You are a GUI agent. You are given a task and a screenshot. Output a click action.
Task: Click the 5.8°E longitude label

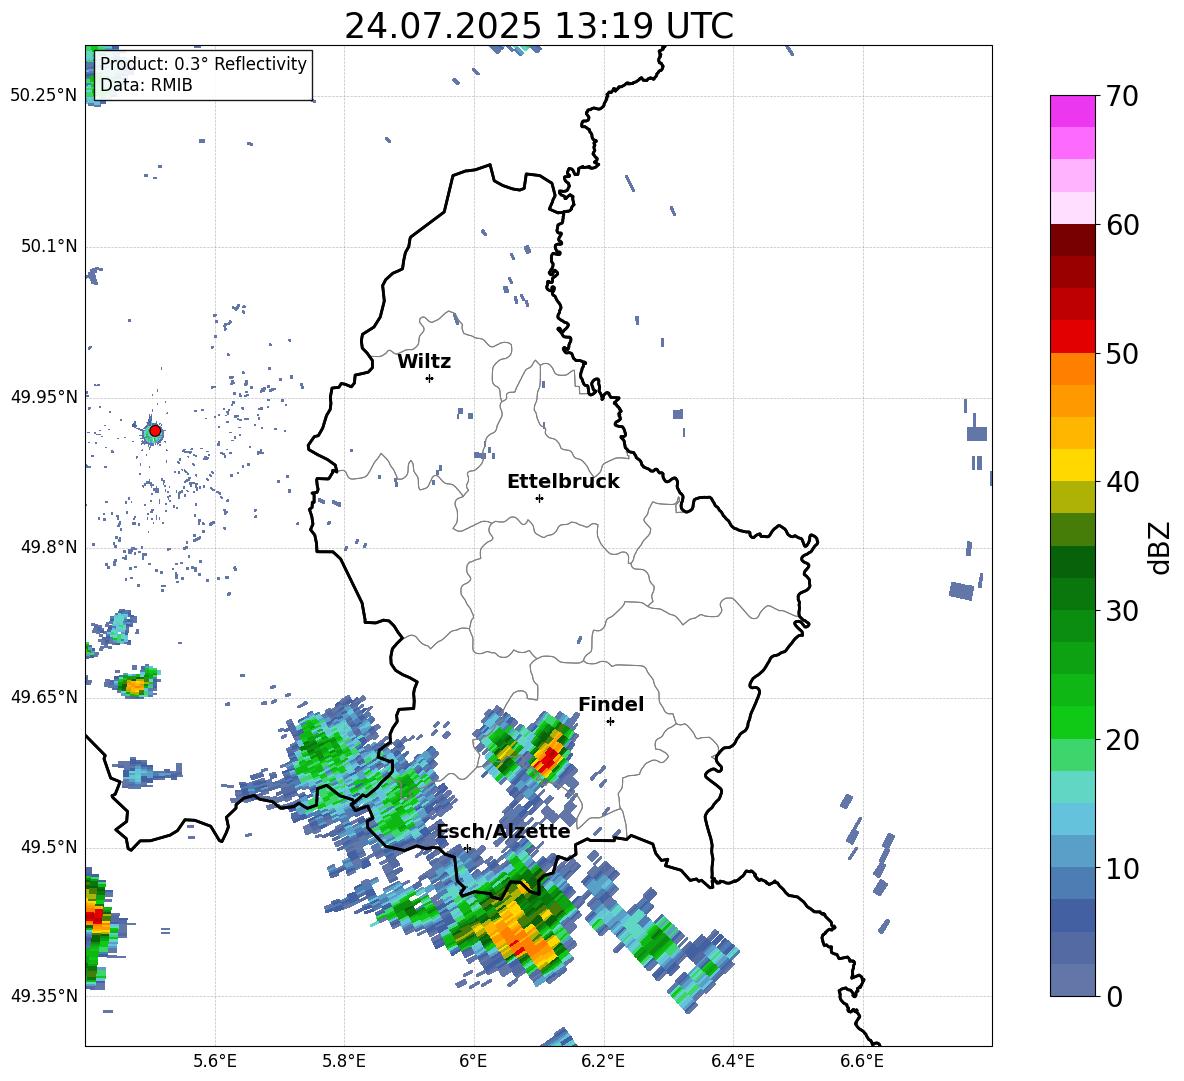coord(344,1061)
